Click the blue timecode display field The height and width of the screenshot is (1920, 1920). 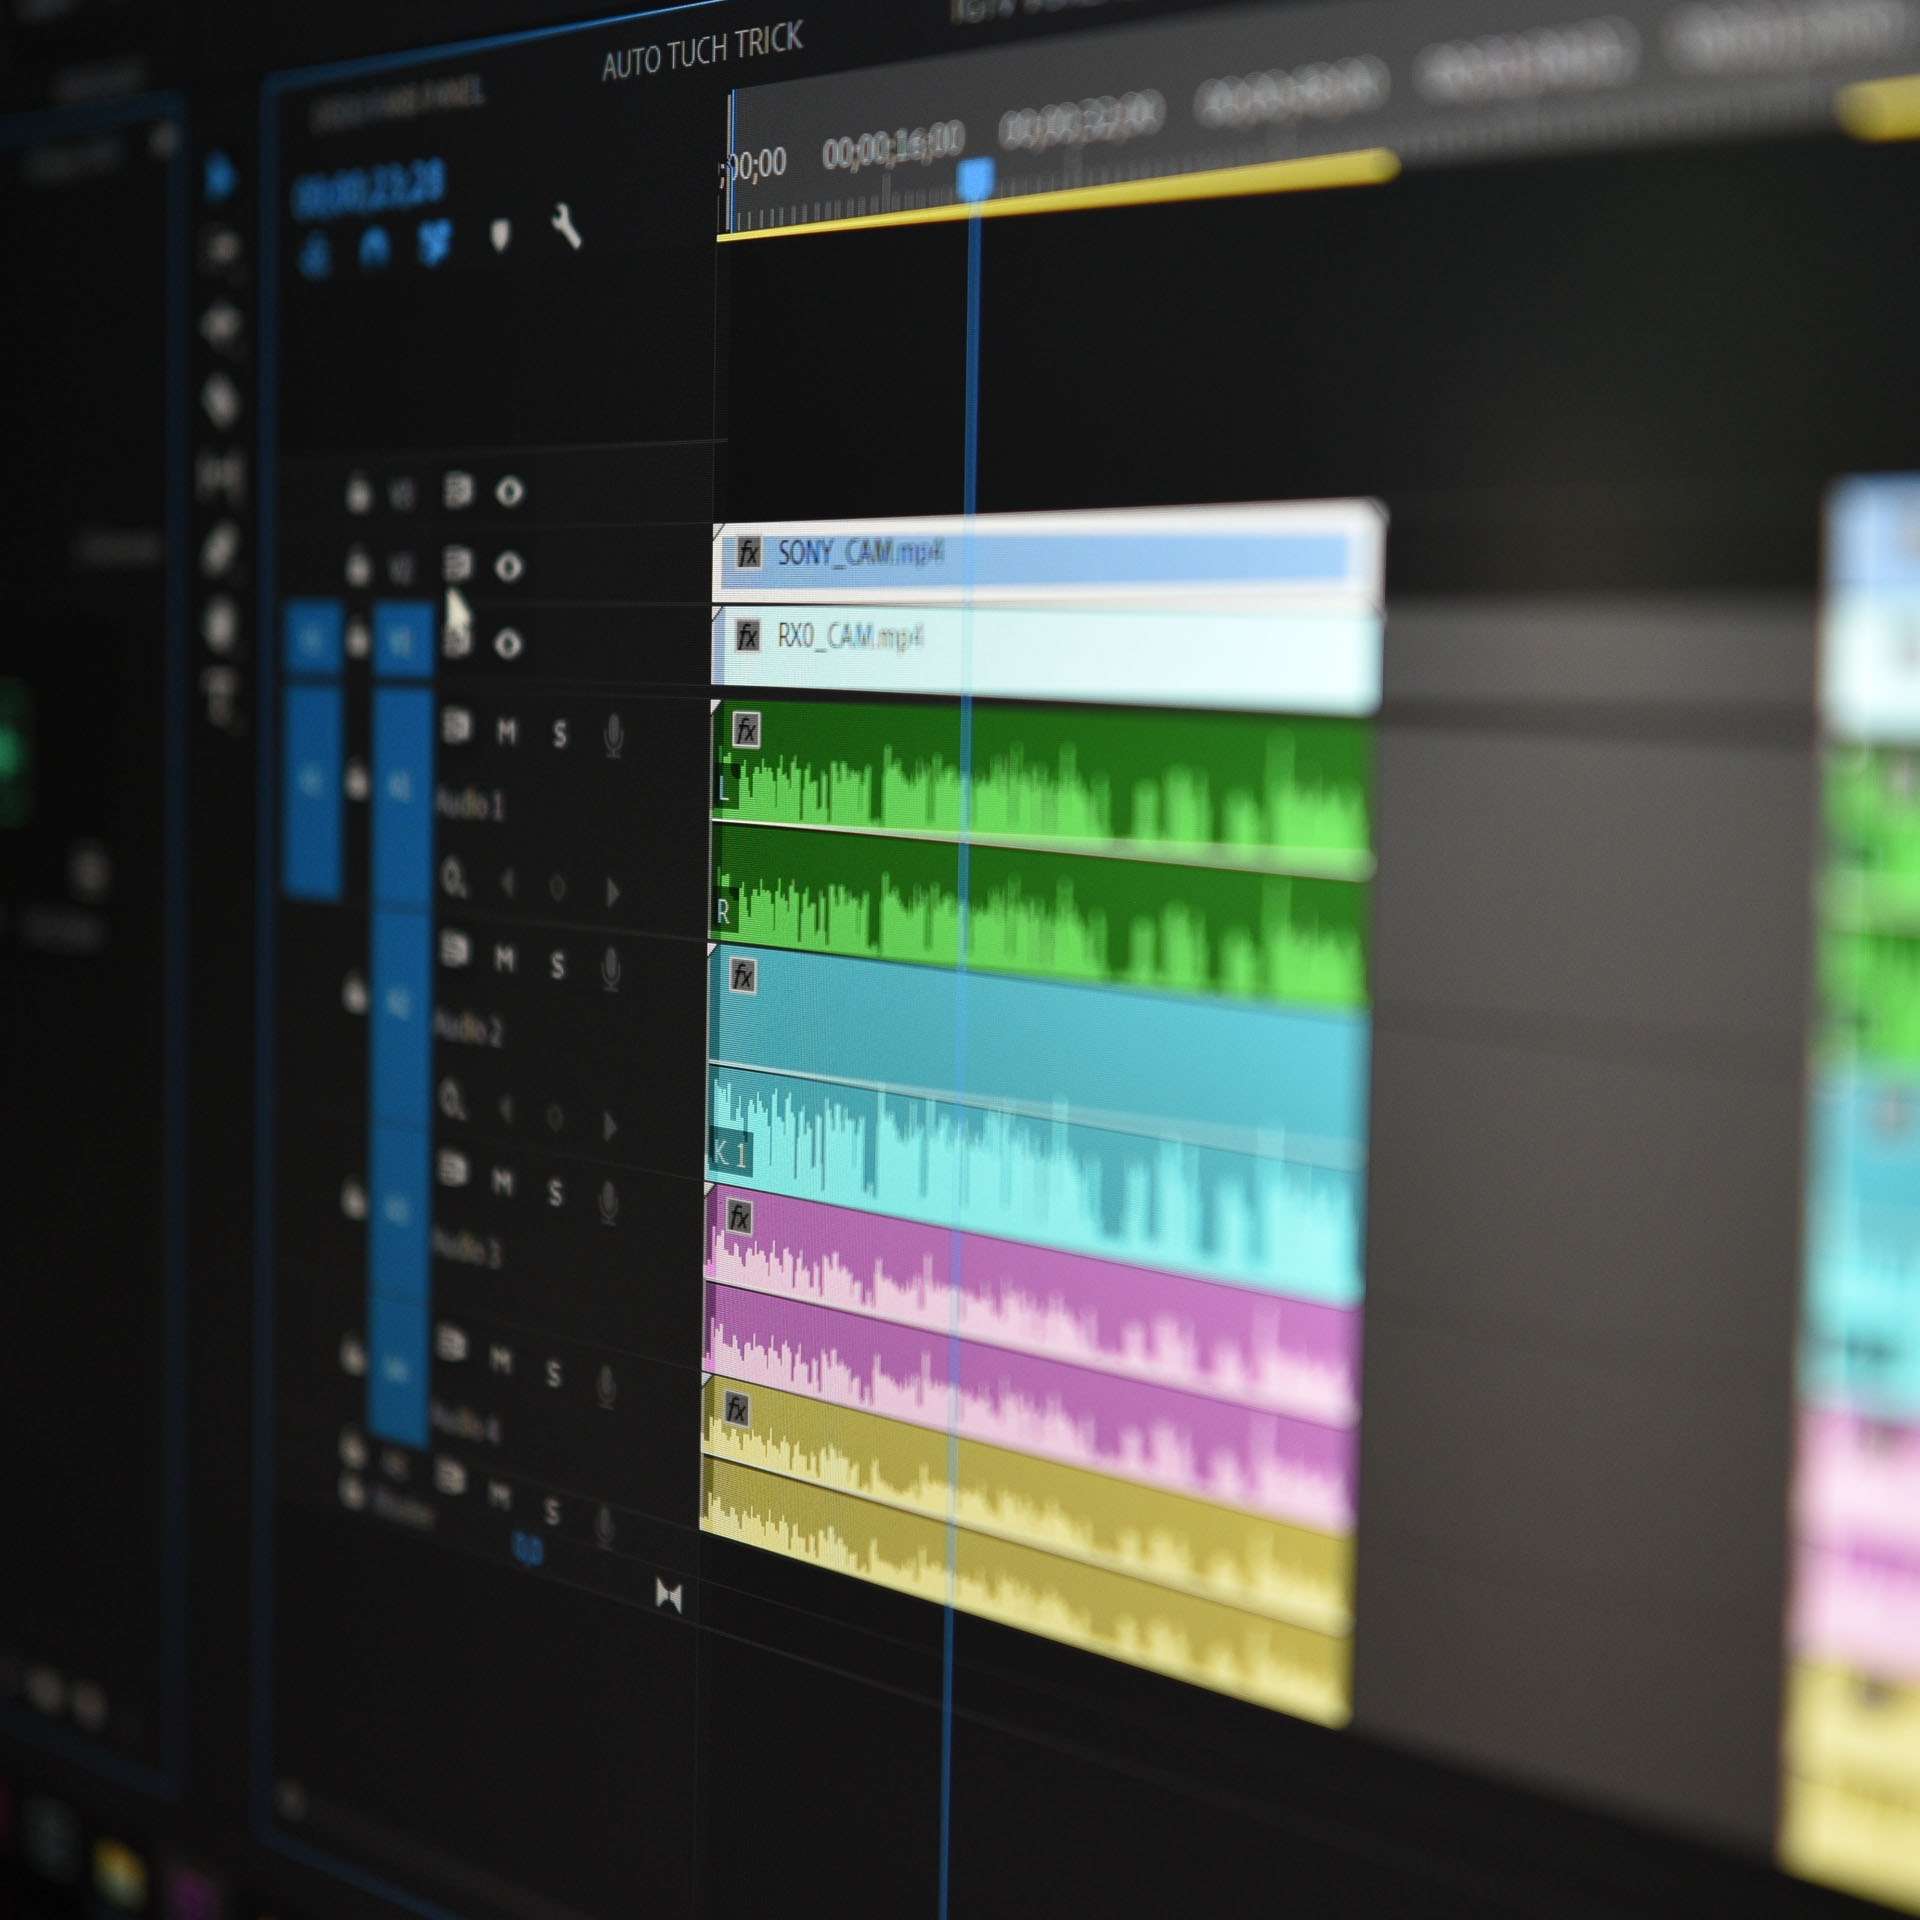[x=368, y=188]
